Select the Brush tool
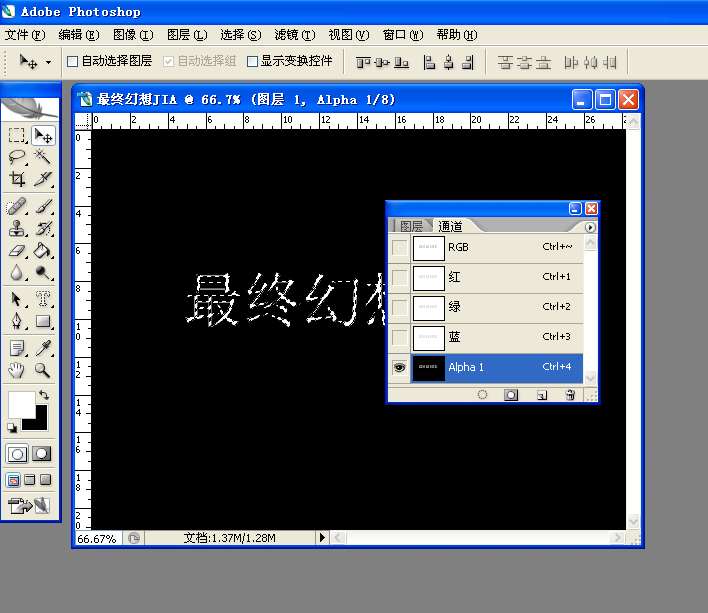Image resolution: width=708 pixels, height=613 pixels. 42,207
